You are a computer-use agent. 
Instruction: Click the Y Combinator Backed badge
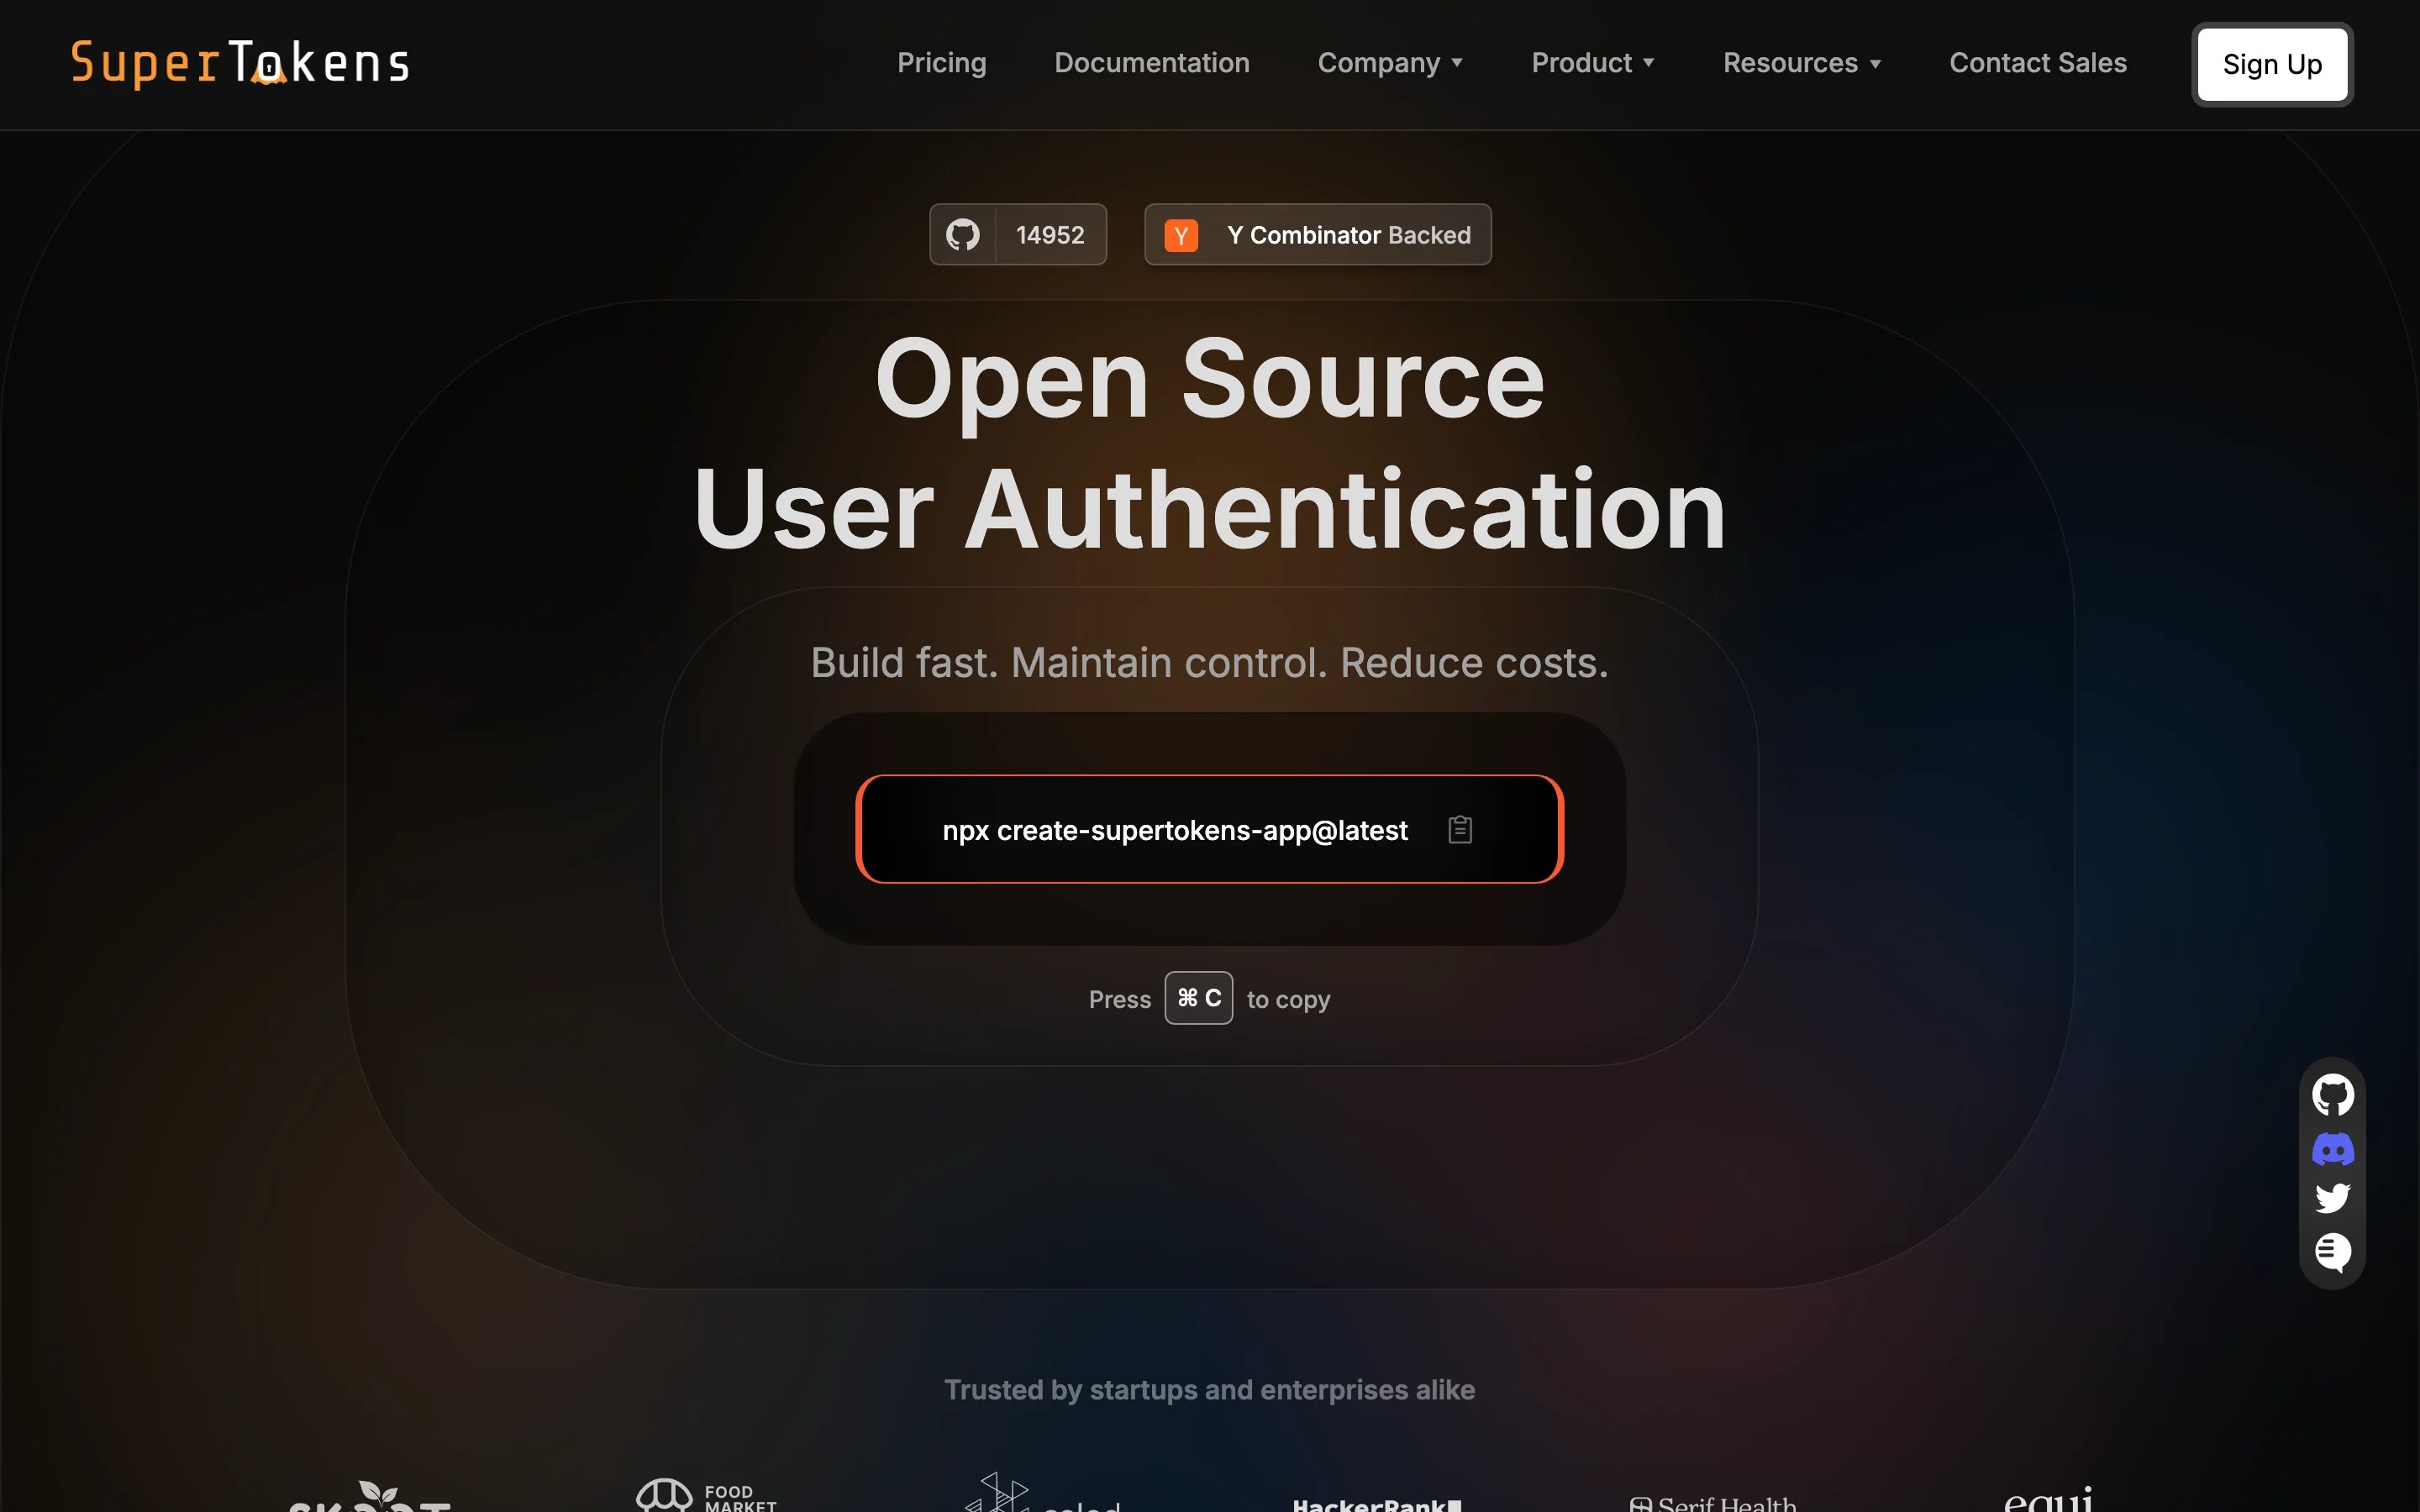(x=1348, y=235)
